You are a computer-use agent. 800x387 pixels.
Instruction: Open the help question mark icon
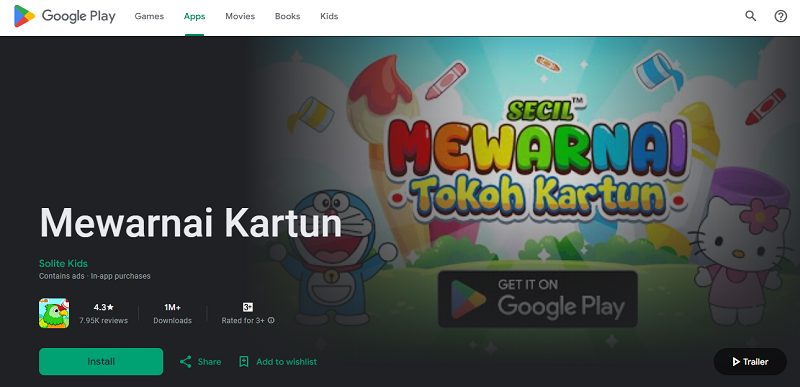[x=781, y=16]
